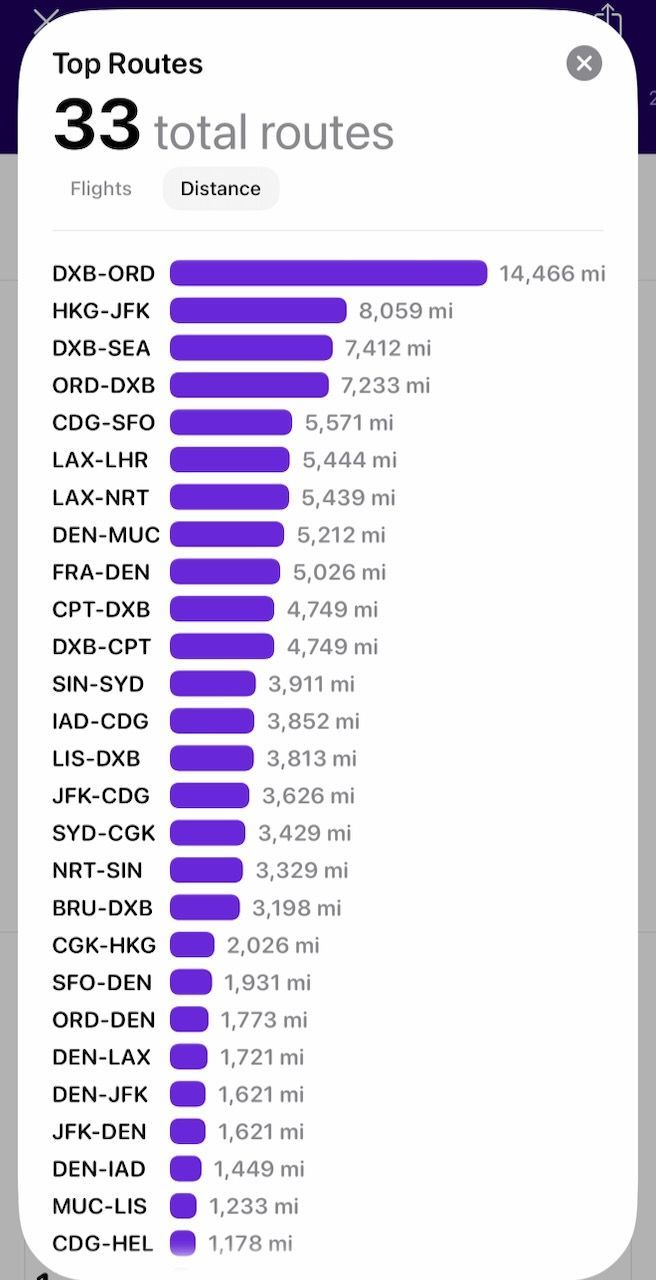Image resolution: width=656 pixels, height=1280 pixels.
Task: Select the Distance tab
Action: [x=221, y=189]
